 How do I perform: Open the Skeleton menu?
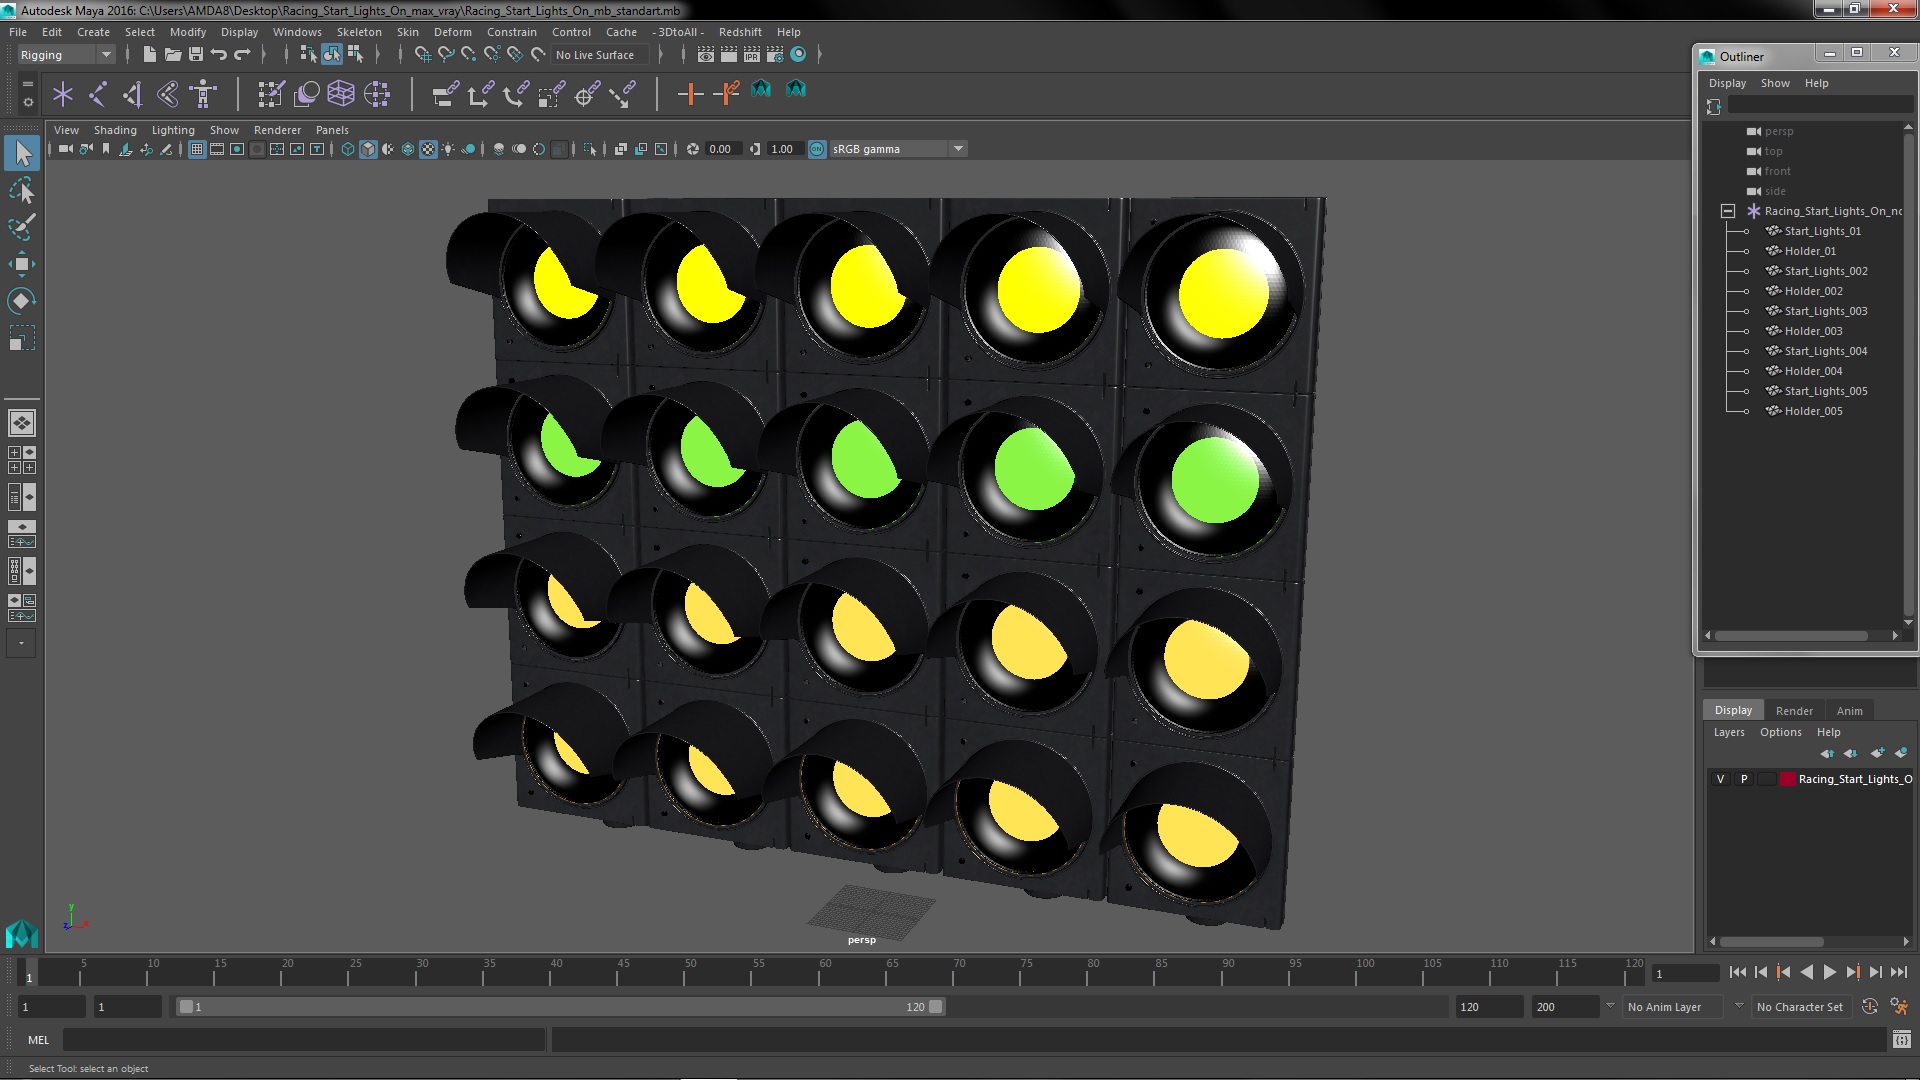coord(358,32)
